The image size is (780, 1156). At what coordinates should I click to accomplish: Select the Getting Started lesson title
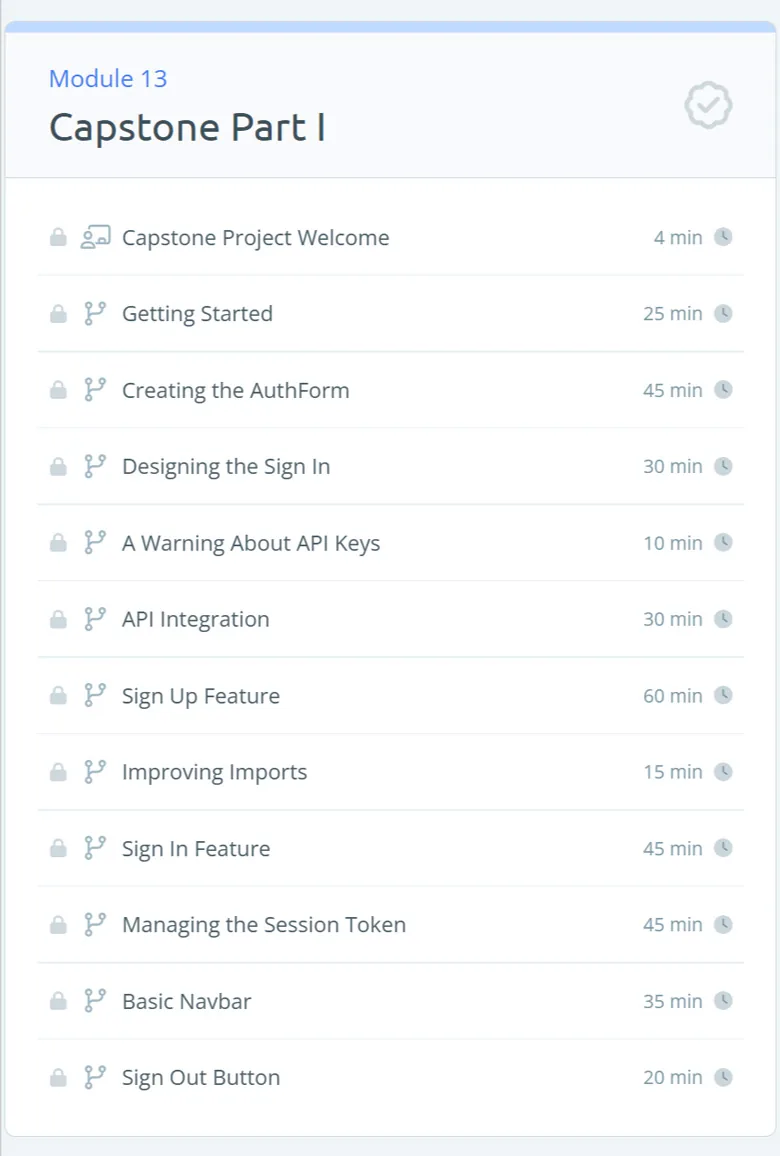click(198, 313)
